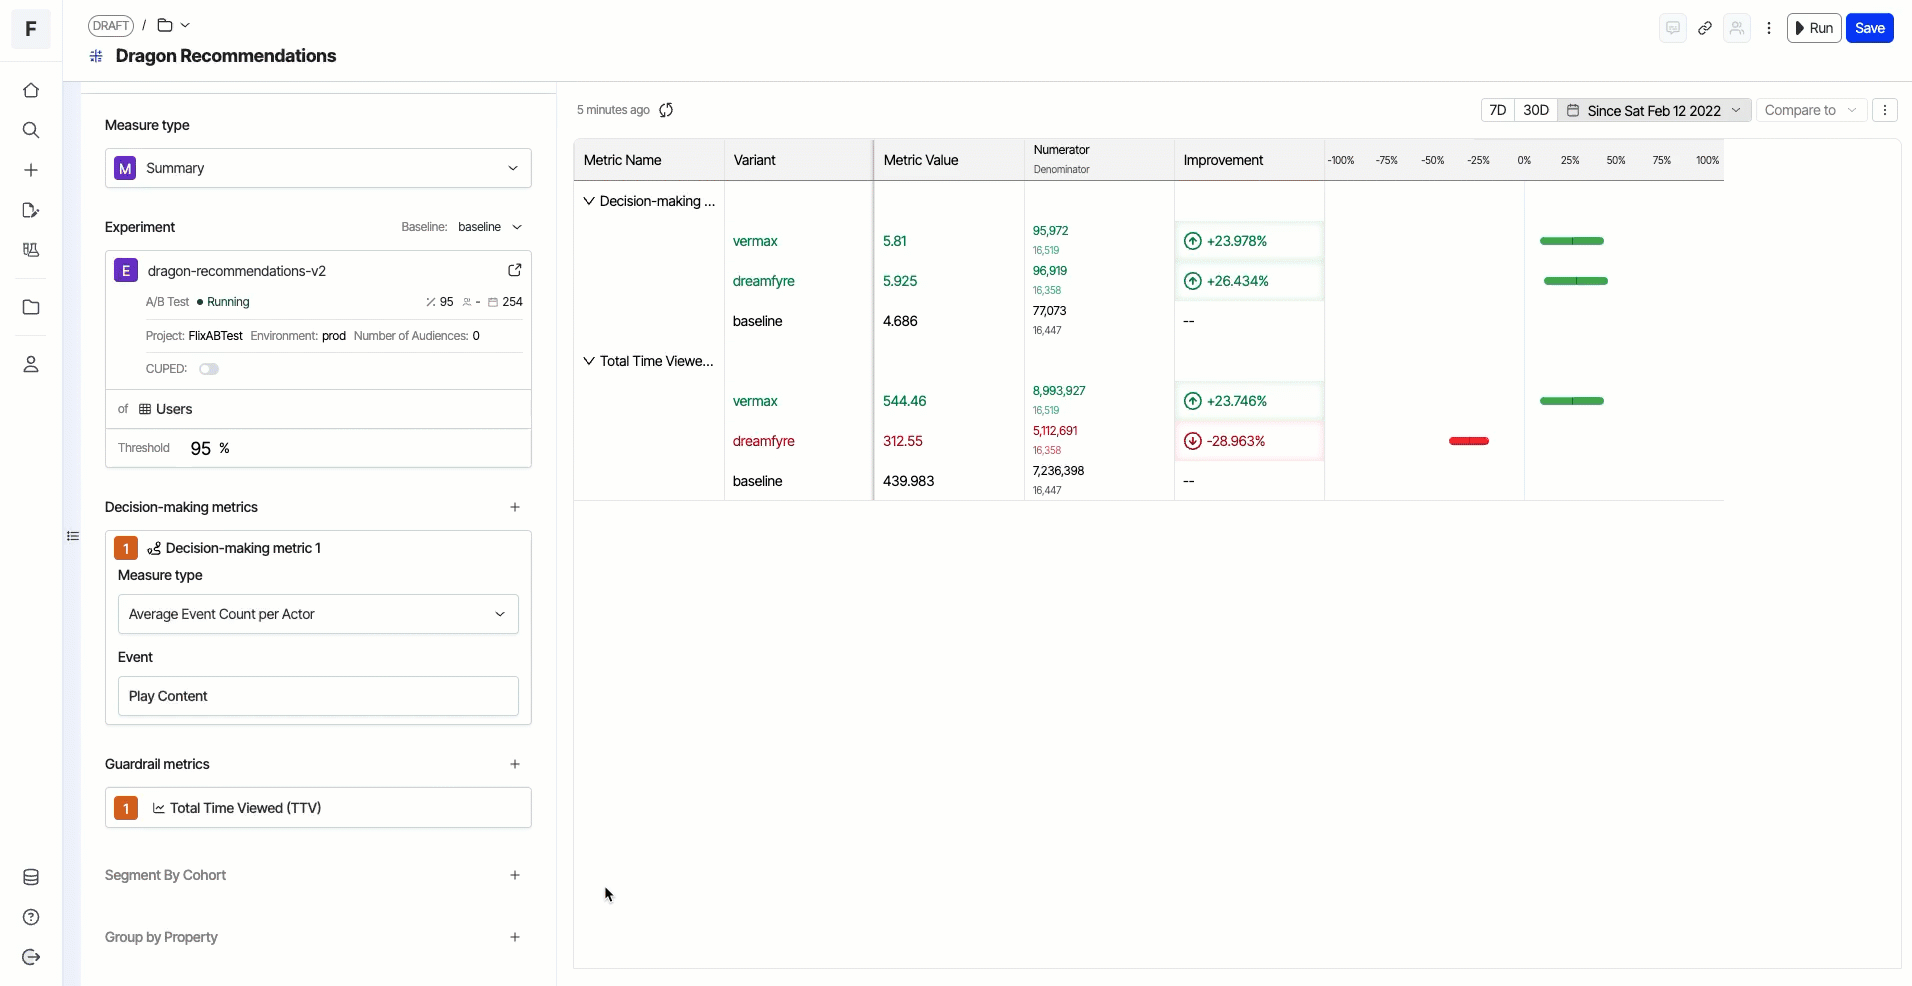
Task: Click the DRAFT badge
Action: (111, 25)
